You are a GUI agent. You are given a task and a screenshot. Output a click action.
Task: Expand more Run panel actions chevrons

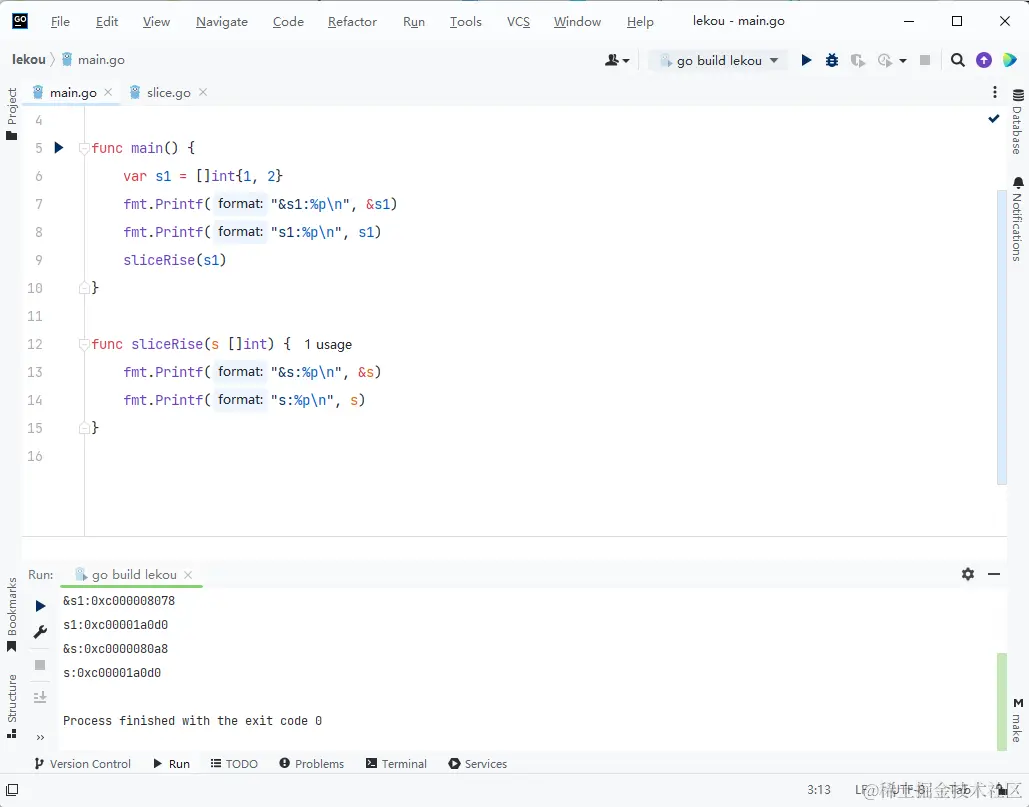40,737
